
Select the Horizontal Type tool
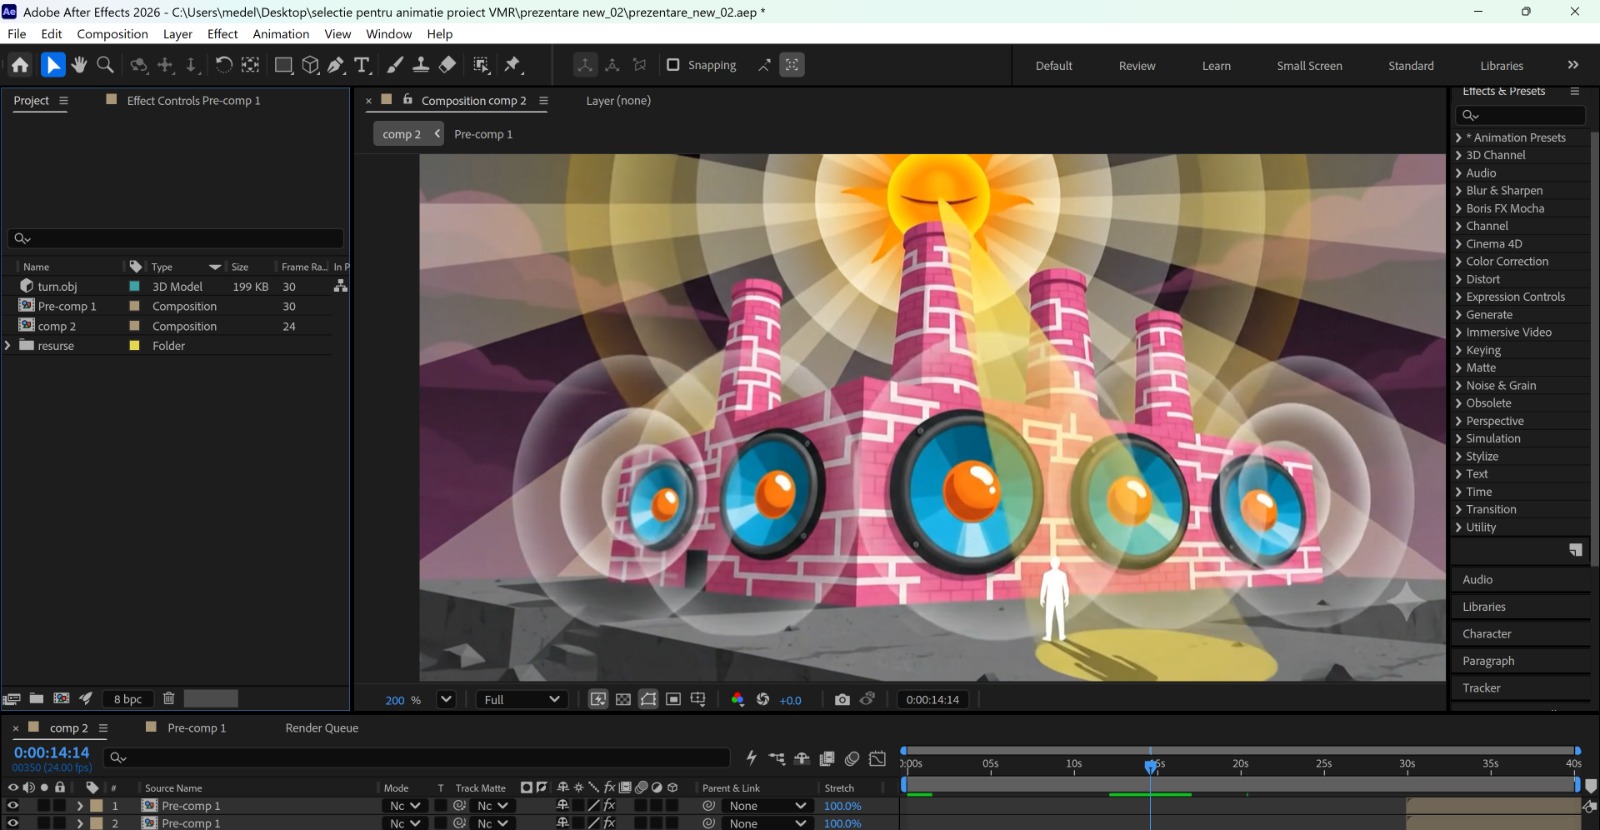coord(362,65)
